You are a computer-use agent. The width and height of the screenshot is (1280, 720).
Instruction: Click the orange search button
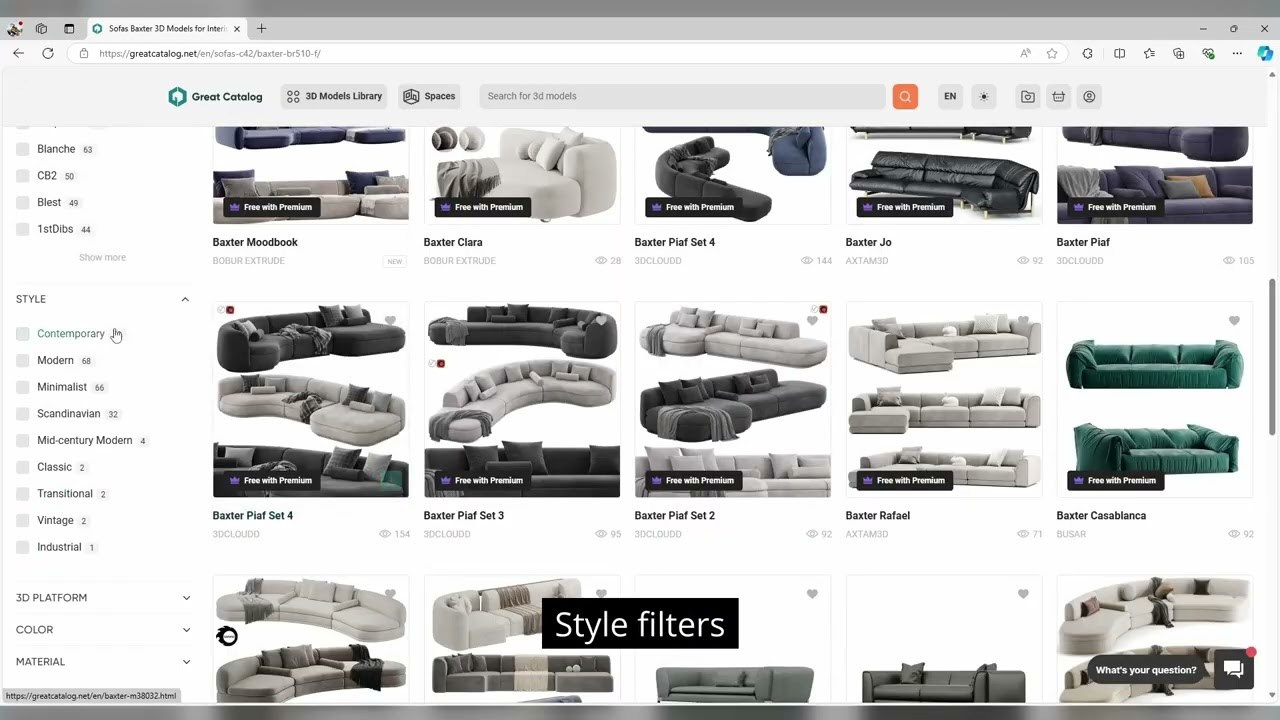coord(905,96)
